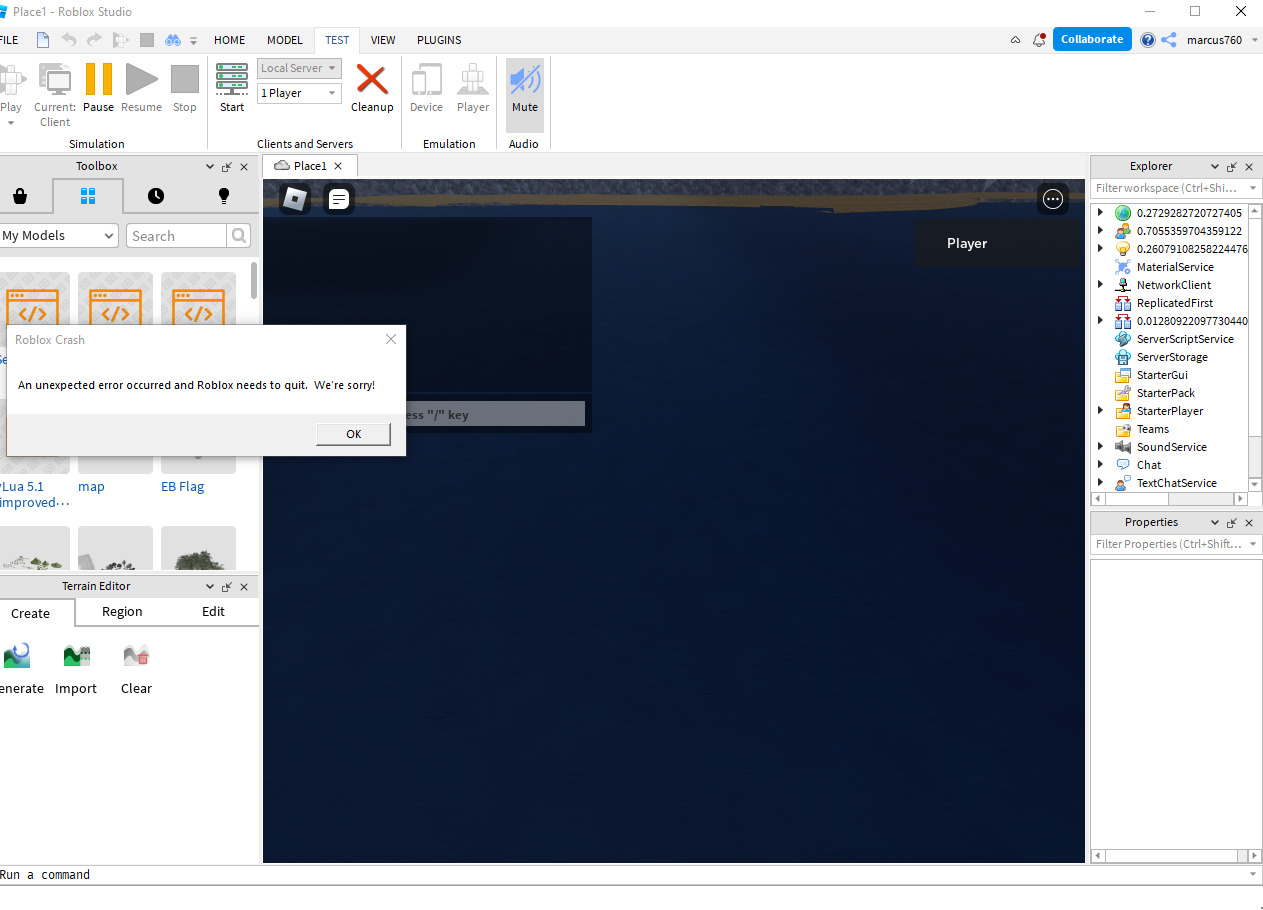Screen dimensions: 1263x910
Task: Click the blue Help question mark icon
Action: (1148, 40)
